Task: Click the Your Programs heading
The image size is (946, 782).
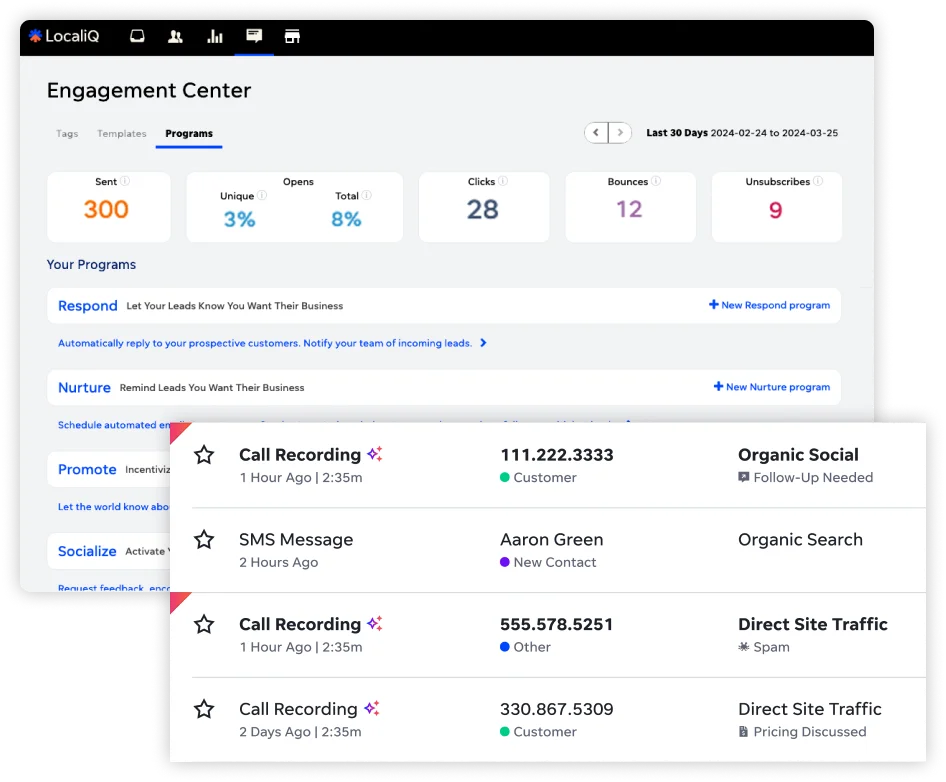Action: (91, 264)
